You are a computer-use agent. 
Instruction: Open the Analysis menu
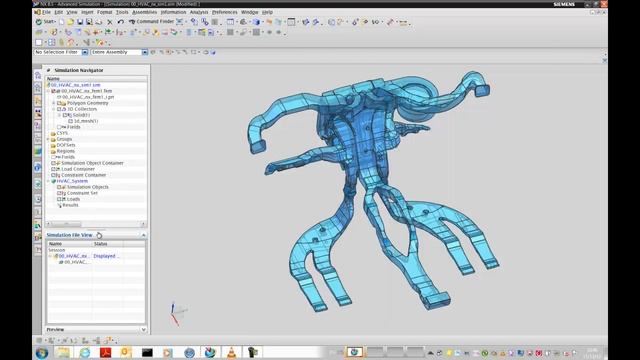[x=199, y=12]
